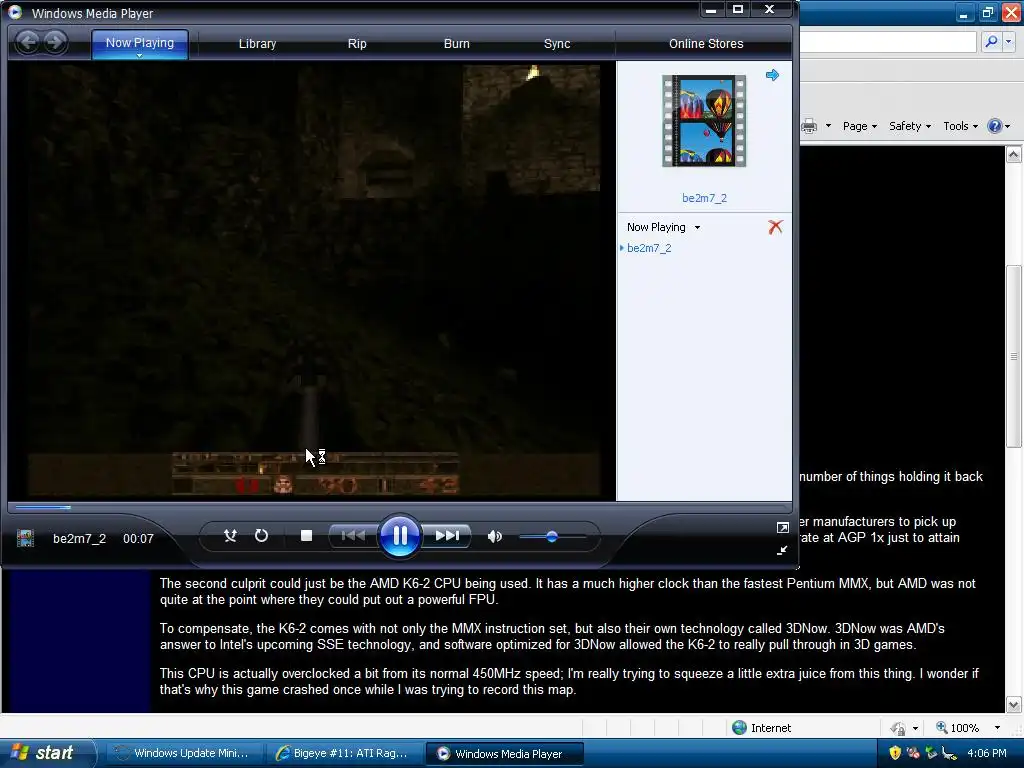Toggle repeat mode in Media Player
The height and width of the screenshot is (768, 1024).
[261, 536]
